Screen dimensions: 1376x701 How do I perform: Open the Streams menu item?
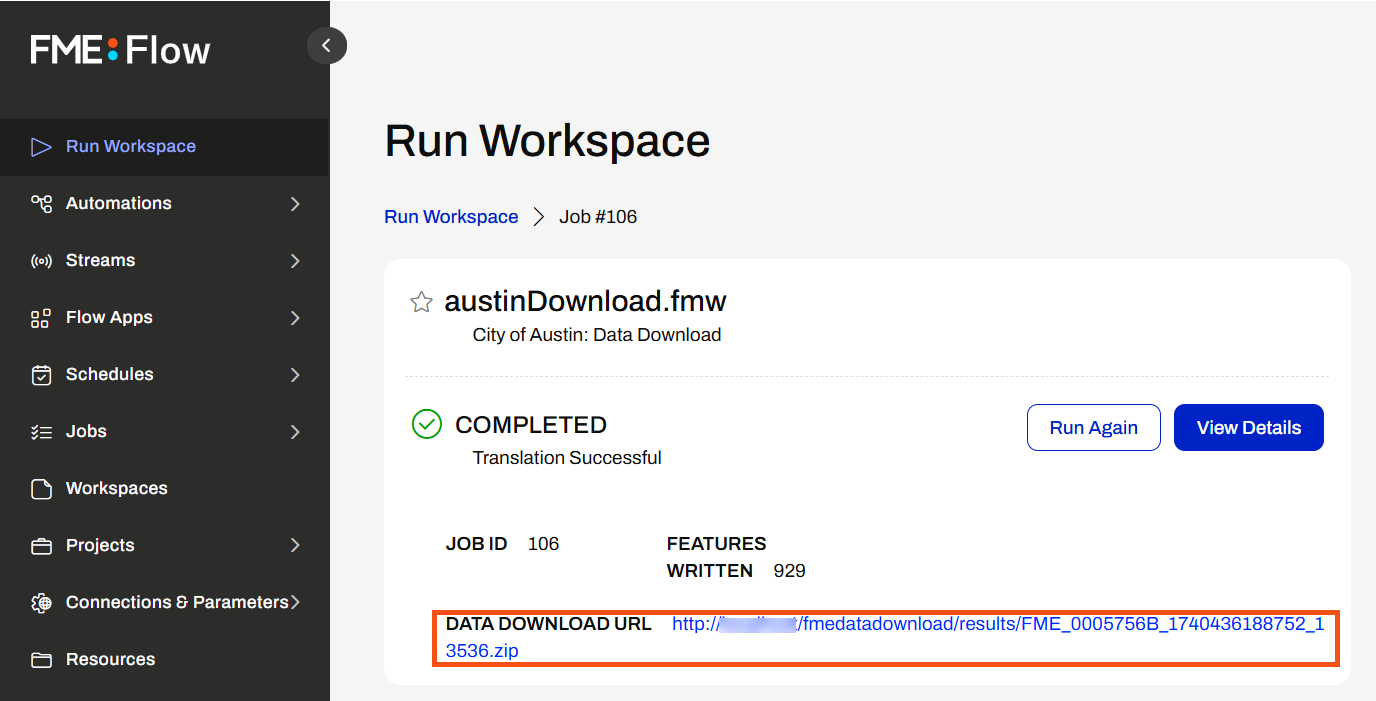tap(164, 261)
